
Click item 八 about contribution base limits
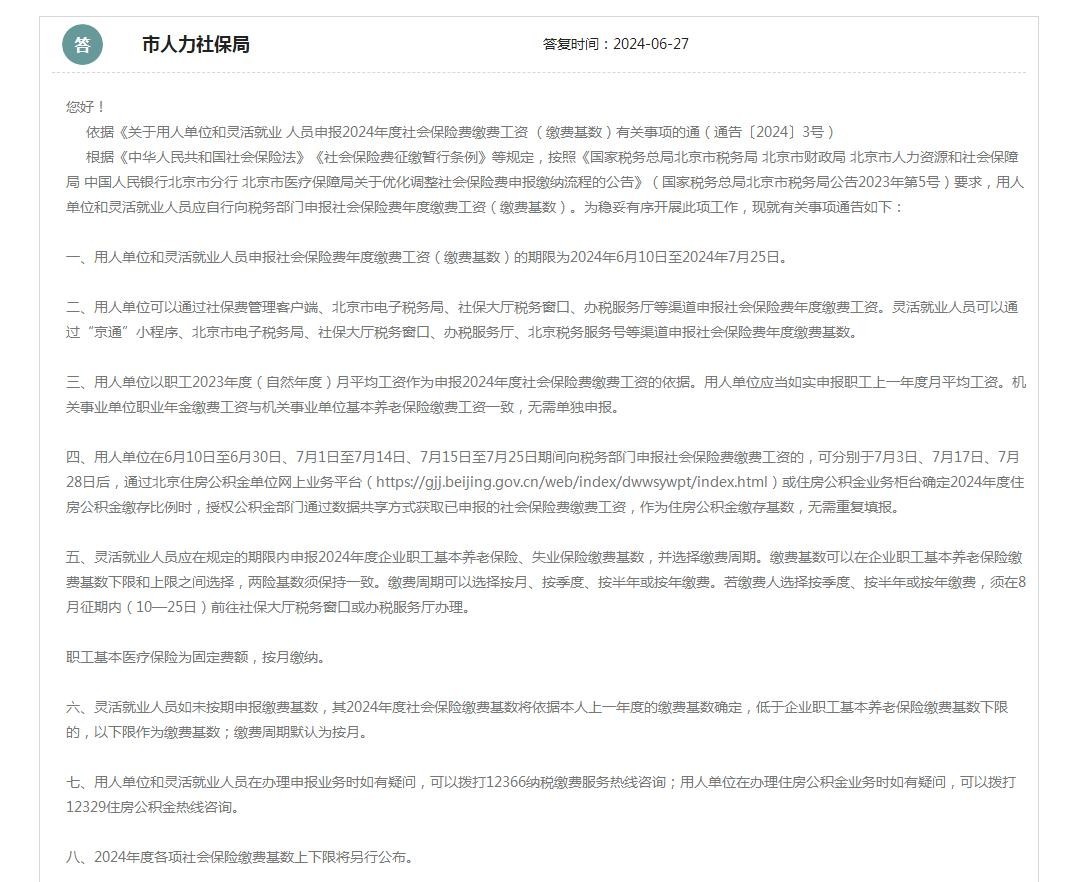[239, 857]
